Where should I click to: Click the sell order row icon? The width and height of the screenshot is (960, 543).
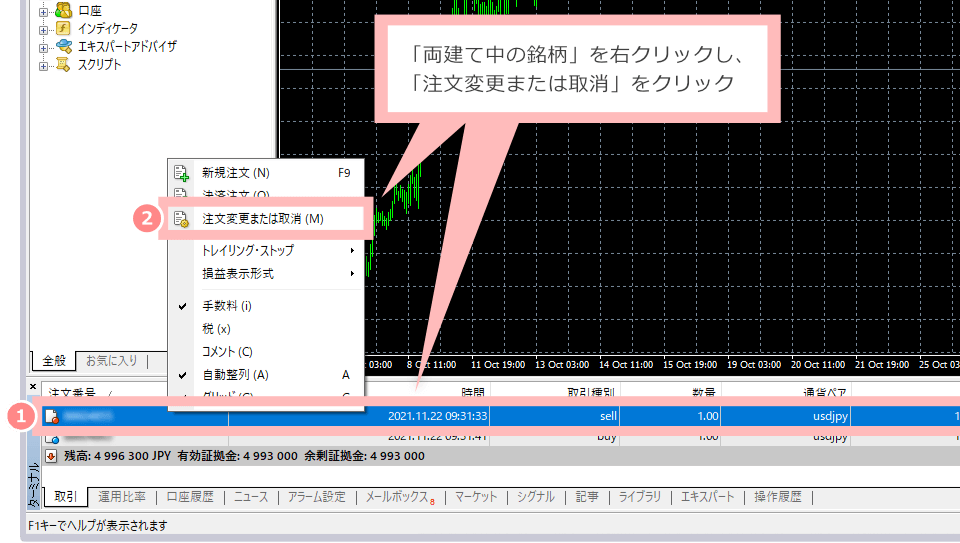50,415
